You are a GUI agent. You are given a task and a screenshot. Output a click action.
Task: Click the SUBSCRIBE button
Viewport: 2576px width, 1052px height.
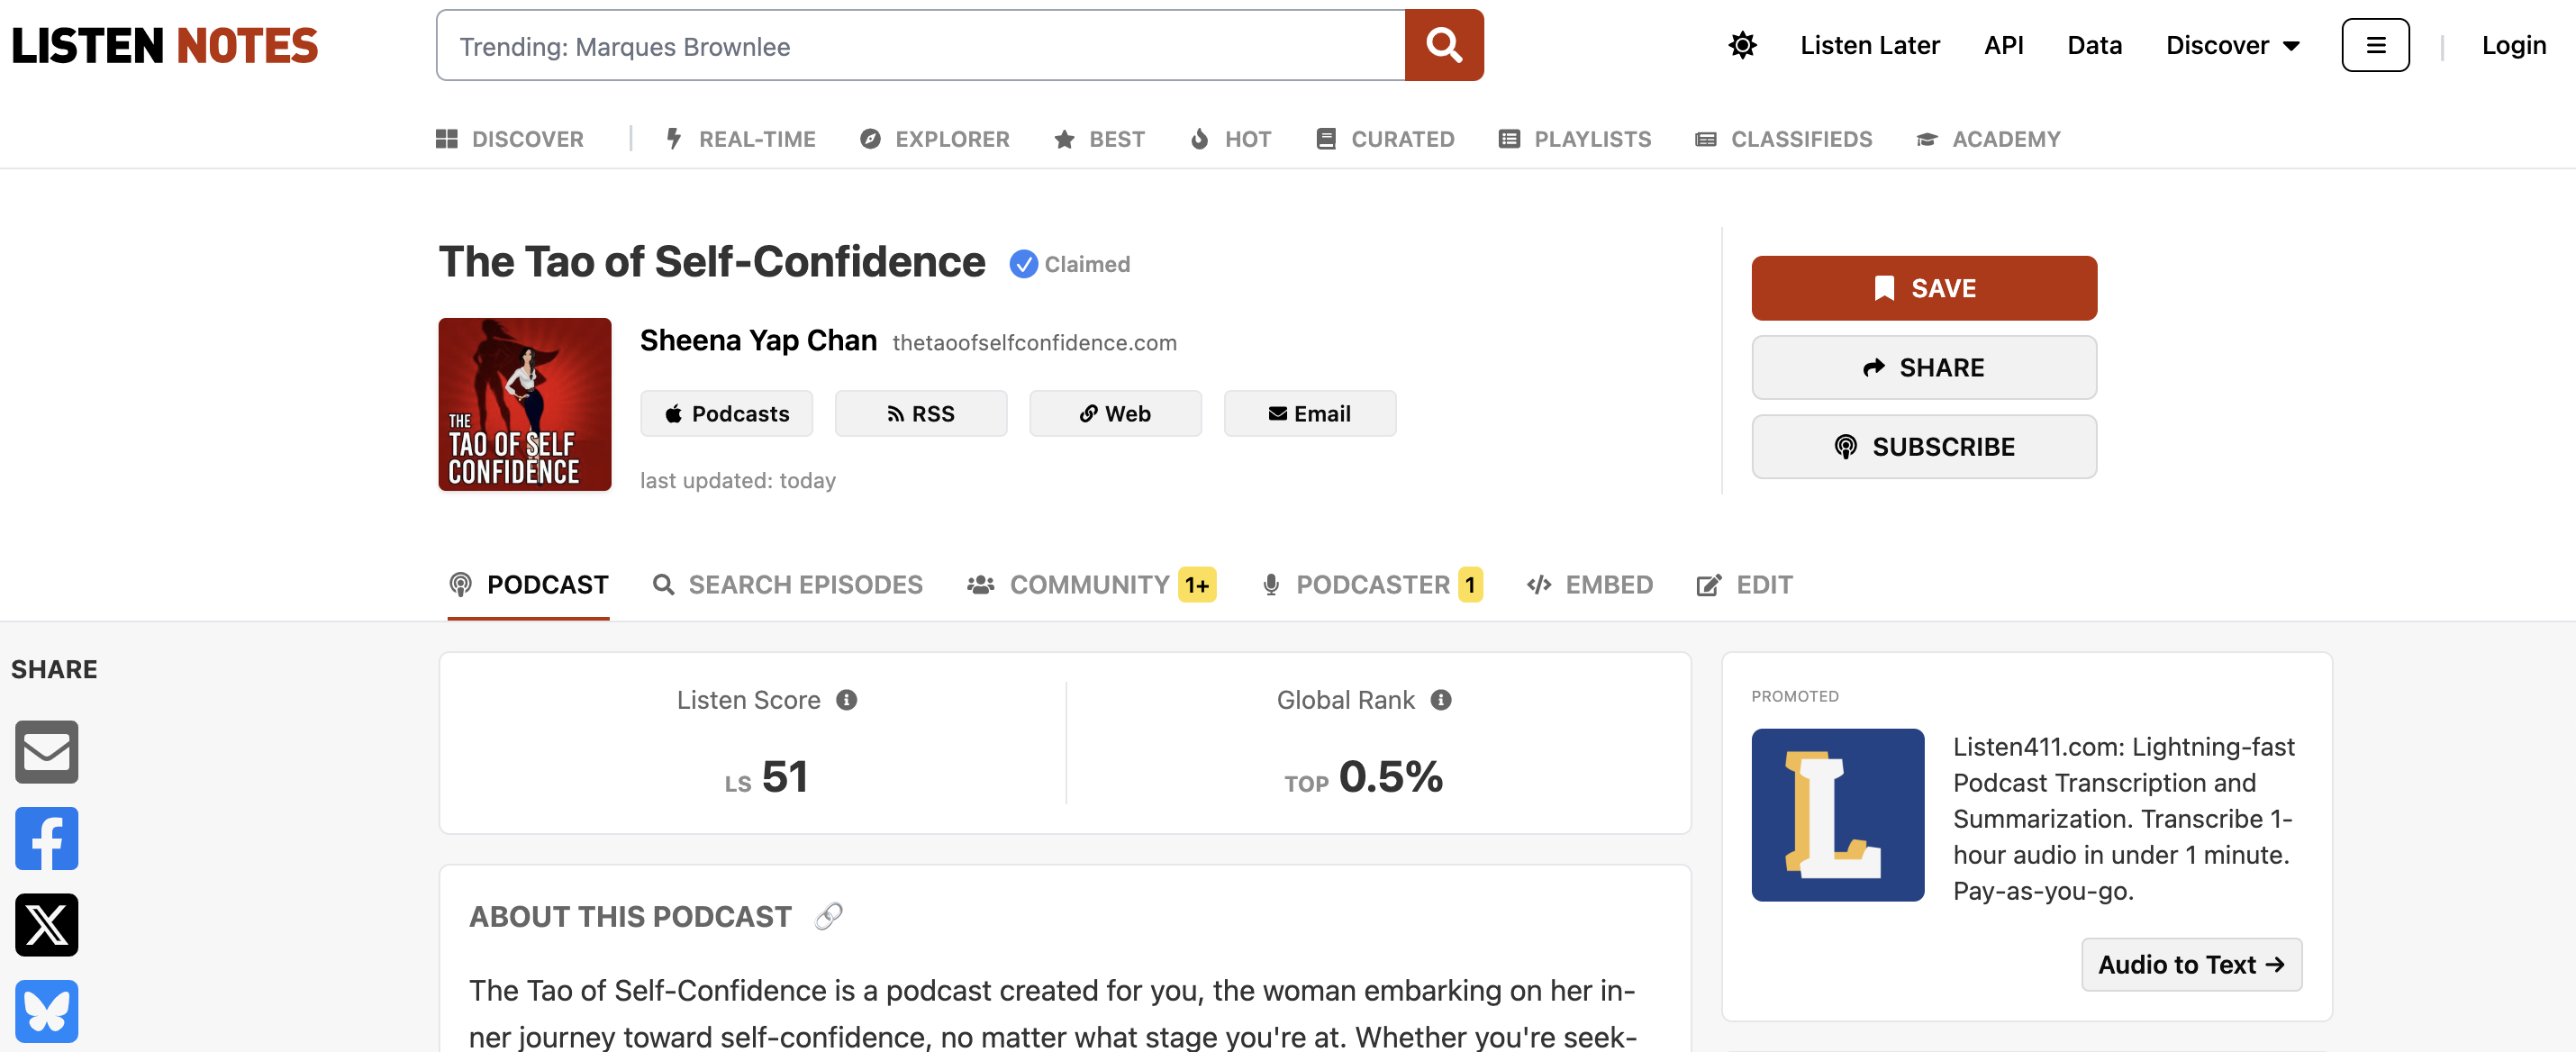[1923, 447]
